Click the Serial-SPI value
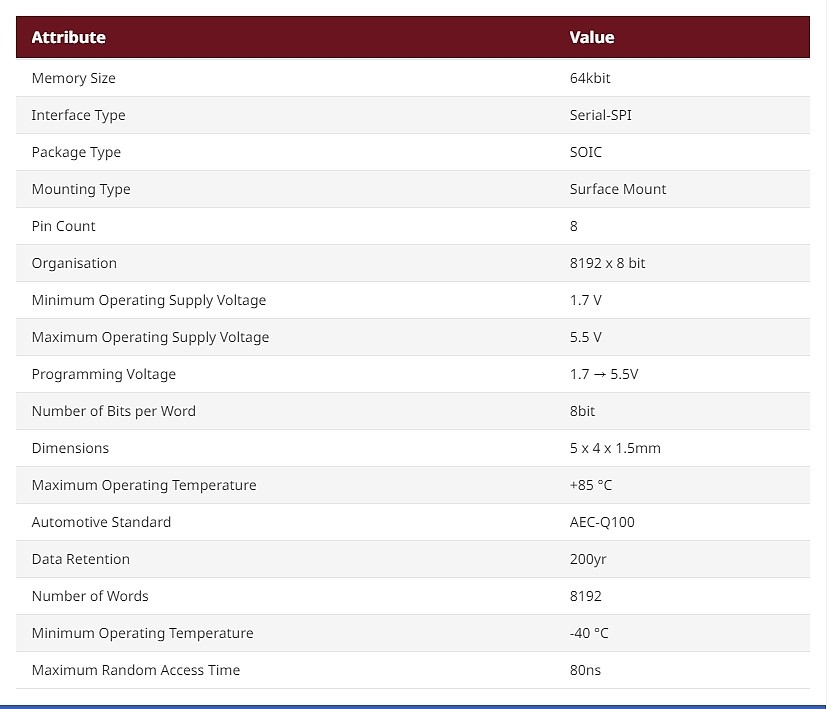827x709 pixels. click(600, 115)
